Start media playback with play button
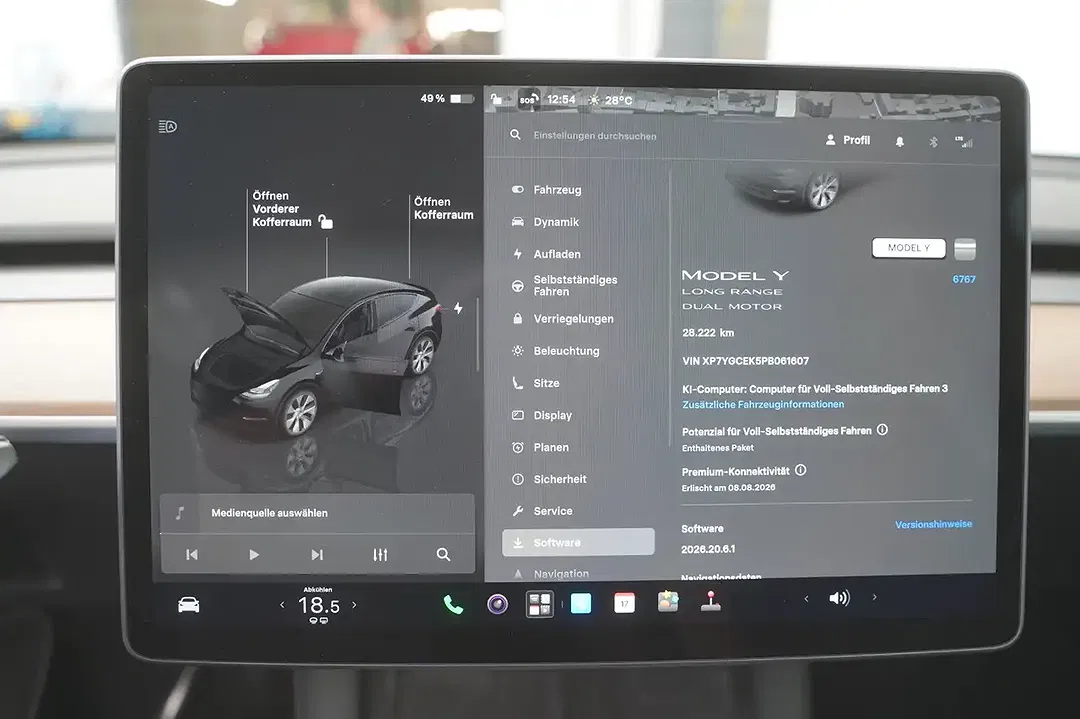 point(253,554)
